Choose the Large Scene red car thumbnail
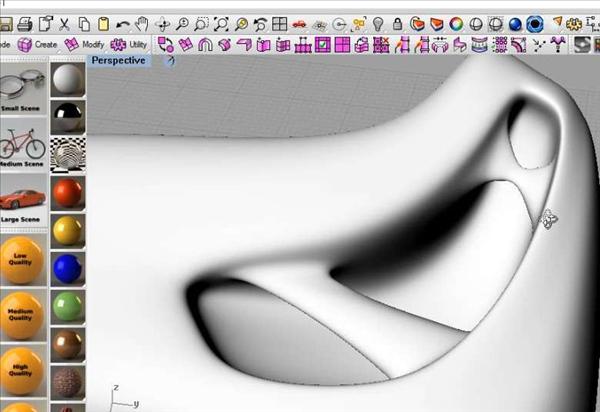The width and height of the screenshot is (600, 412). click(x=23, y=200)
